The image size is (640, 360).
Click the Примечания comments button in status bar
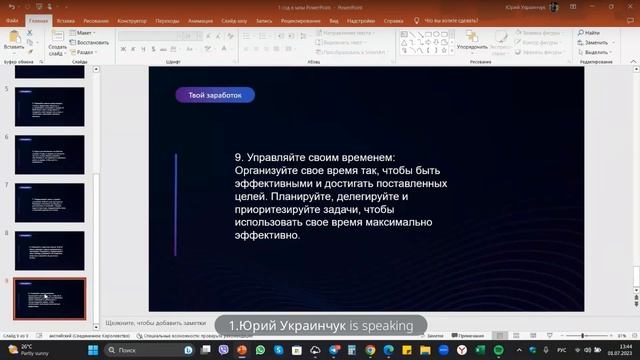coord(468,336)
